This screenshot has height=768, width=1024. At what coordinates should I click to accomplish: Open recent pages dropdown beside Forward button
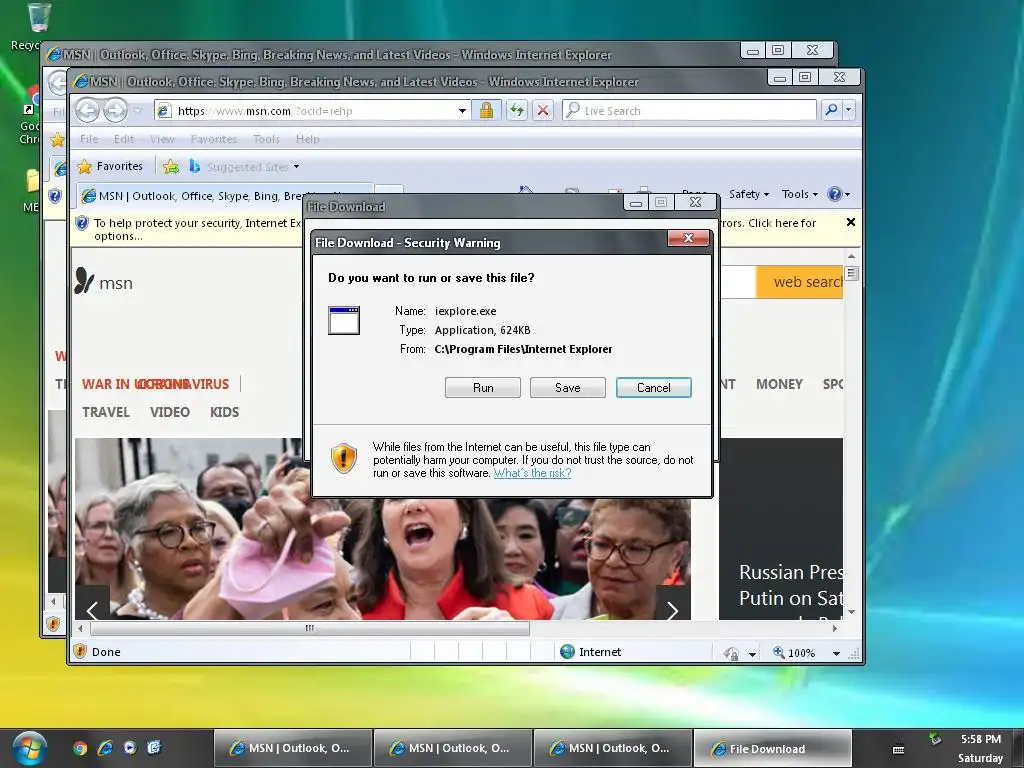click(138, 110)
